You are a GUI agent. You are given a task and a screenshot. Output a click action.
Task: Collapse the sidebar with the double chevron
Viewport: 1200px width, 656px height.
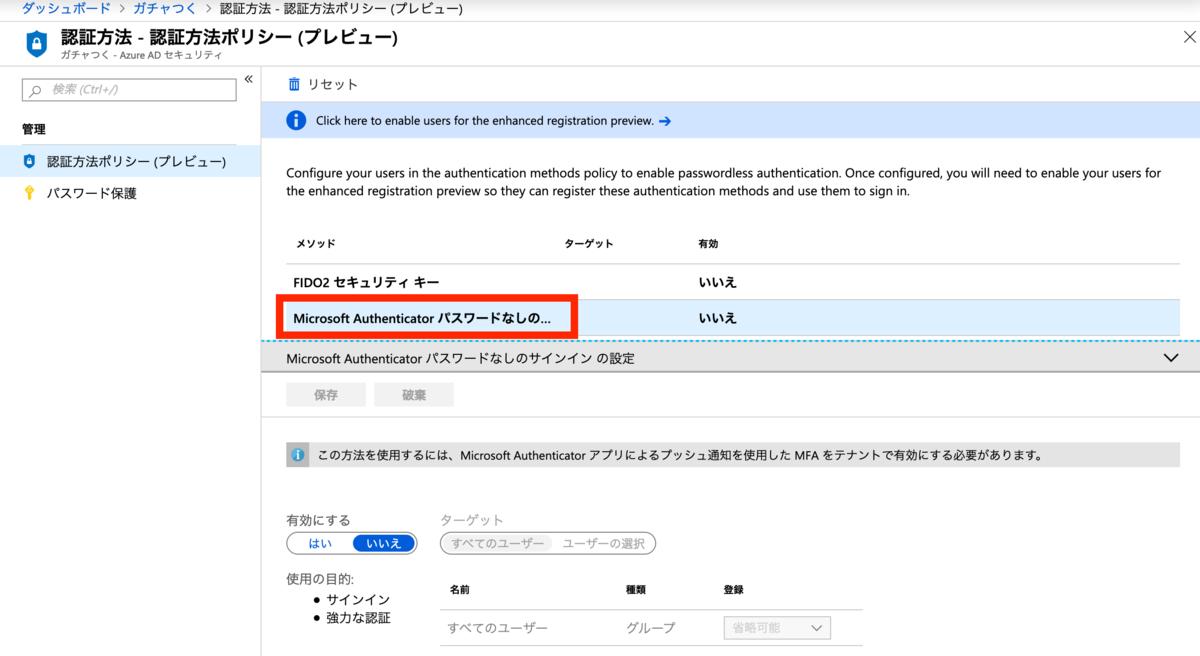[x=248, y=79]
